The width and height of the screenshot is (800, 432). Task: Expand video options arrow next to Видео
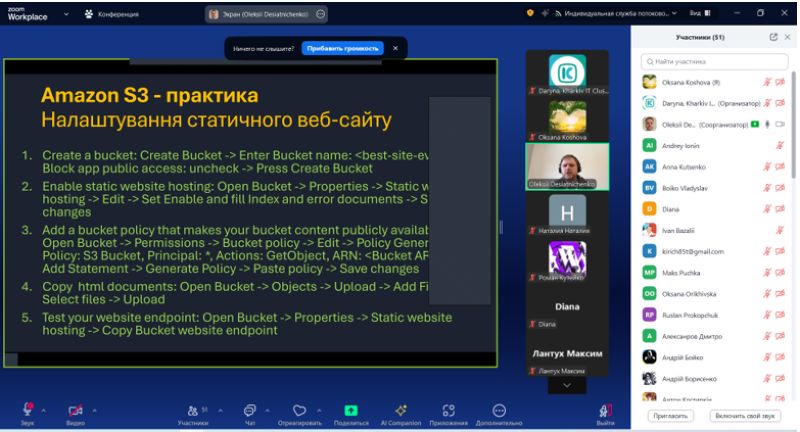(x=95, y=409)
